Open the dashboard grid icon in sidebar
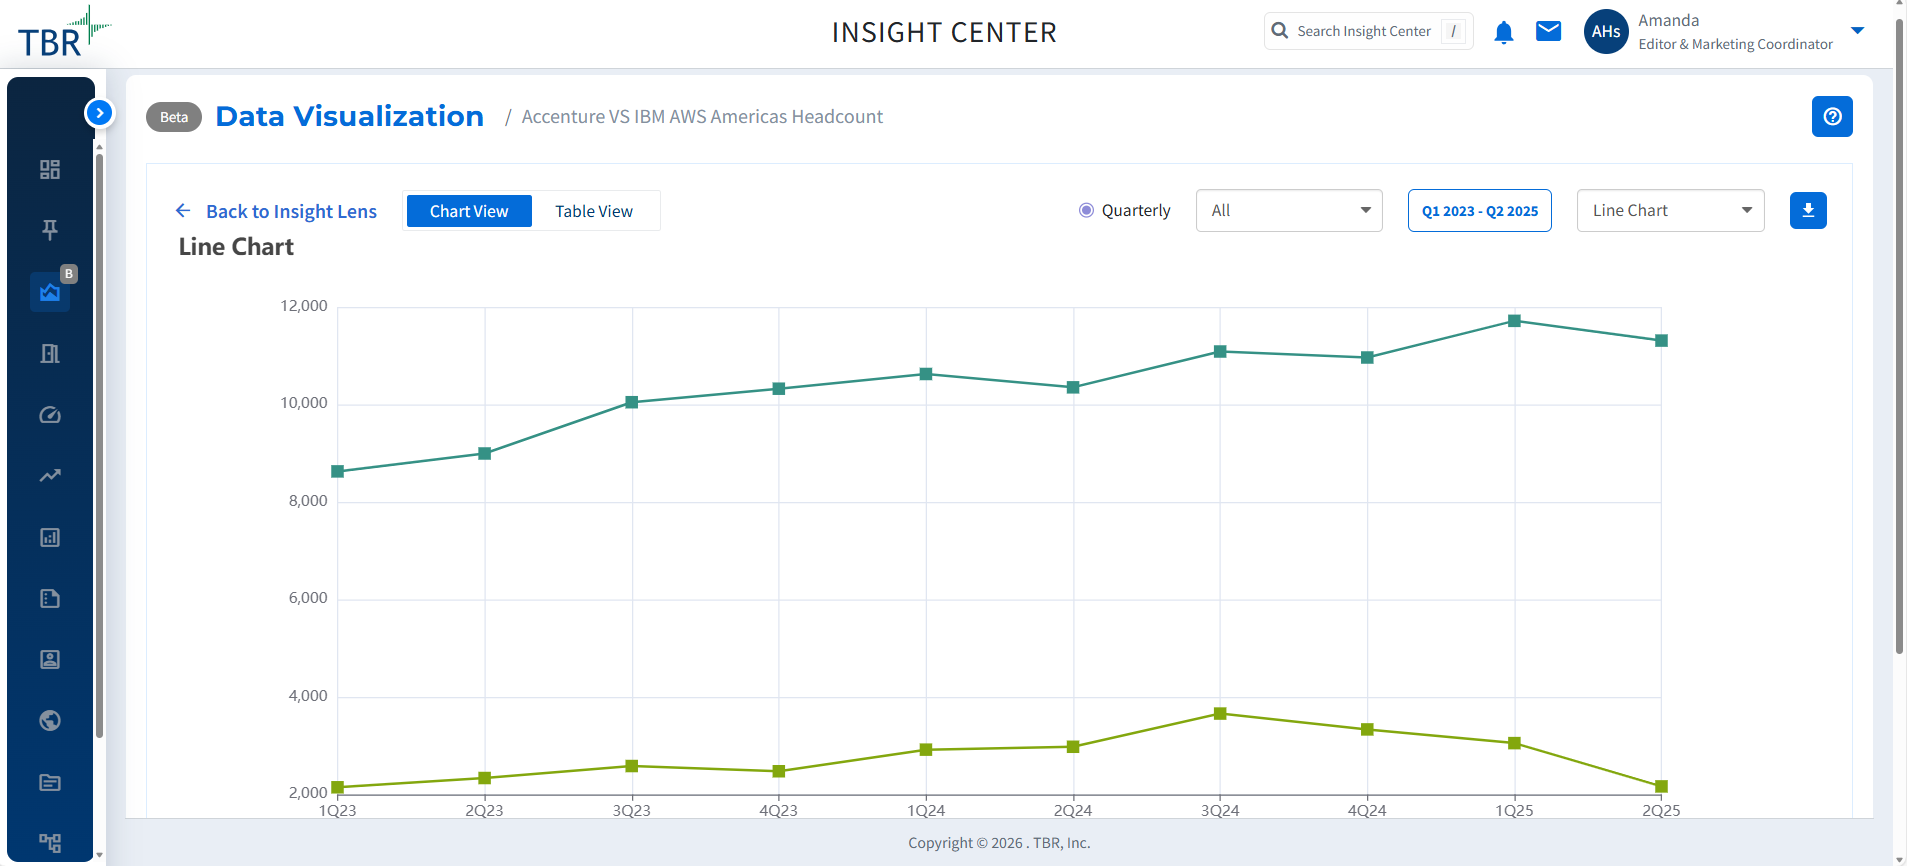Image resolution: width=1907 pixels, height=866 pixels. tap(50, 170)
